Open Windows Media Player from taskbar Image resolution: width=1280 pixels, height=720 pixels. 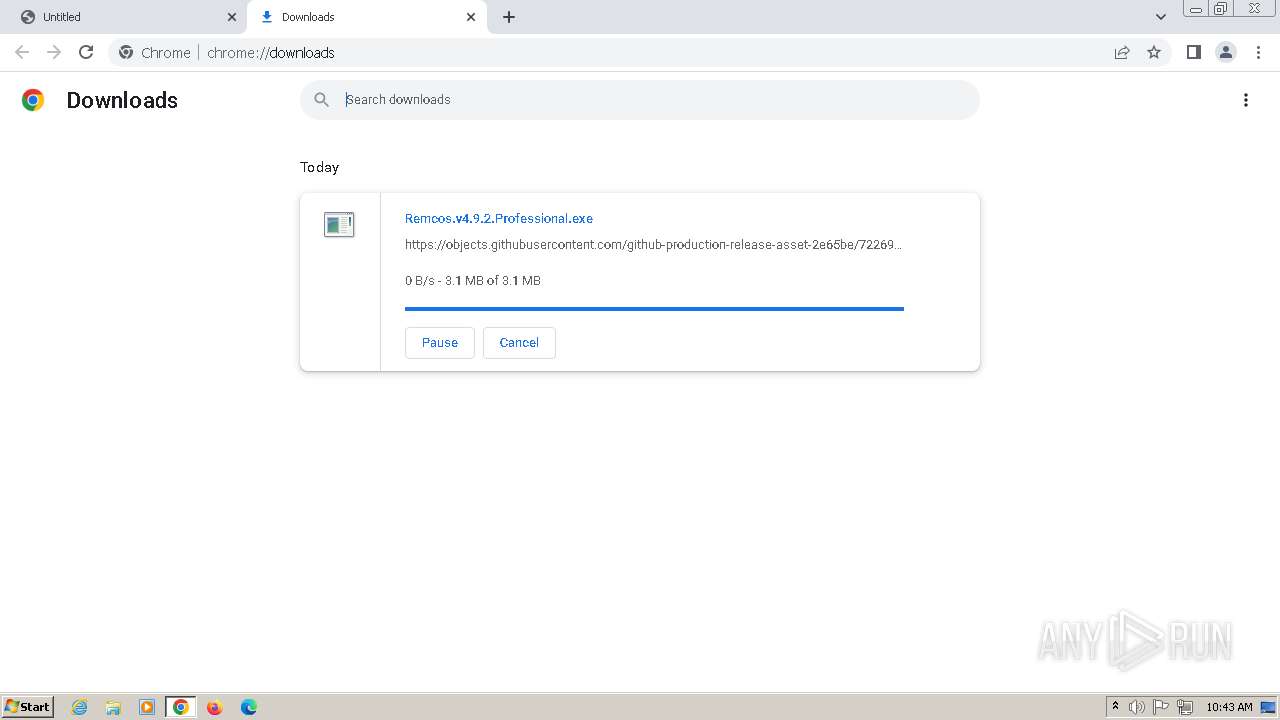pos(147,707)
